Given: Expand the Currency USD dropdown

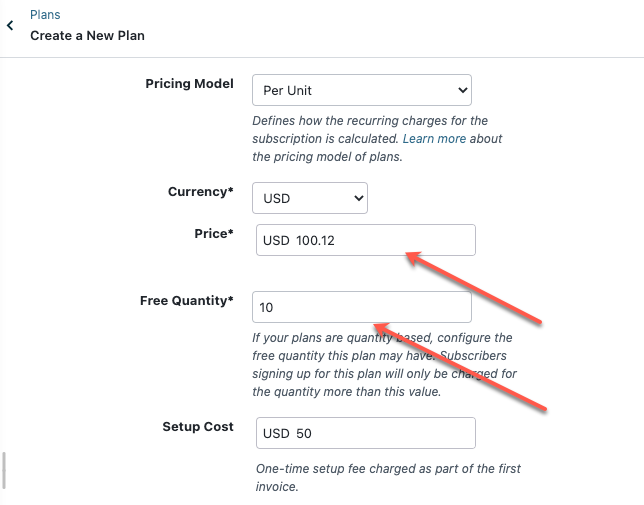Looking at the screenshot, I should pyautogui.click(x=309, y=198).
